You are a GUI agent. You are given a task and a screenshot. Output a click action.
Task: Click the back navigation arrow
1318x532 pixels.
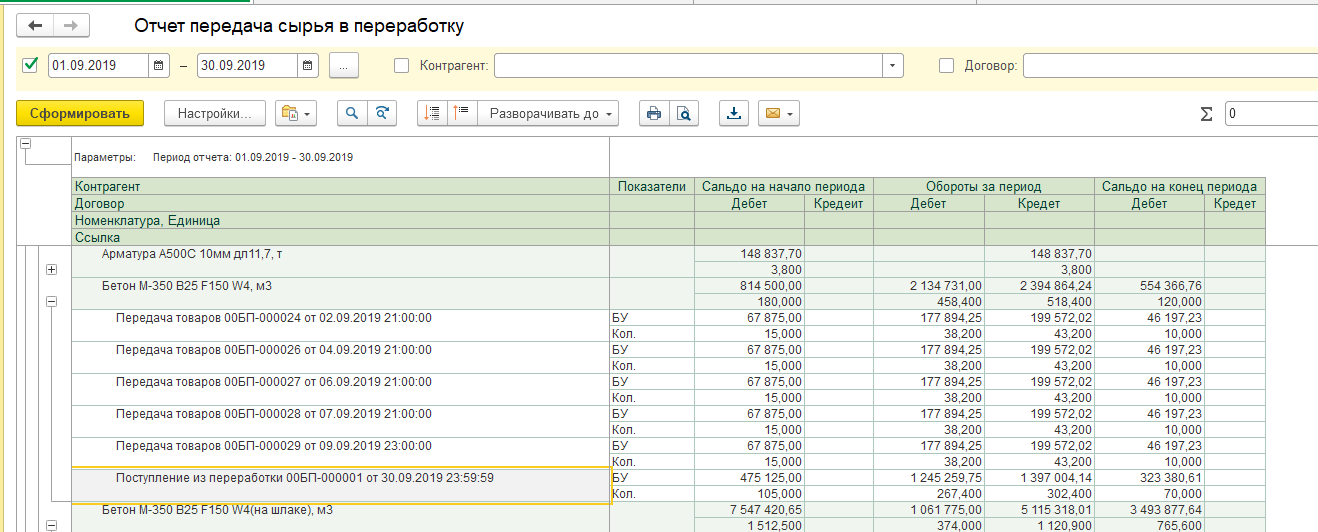pos(35,26)
